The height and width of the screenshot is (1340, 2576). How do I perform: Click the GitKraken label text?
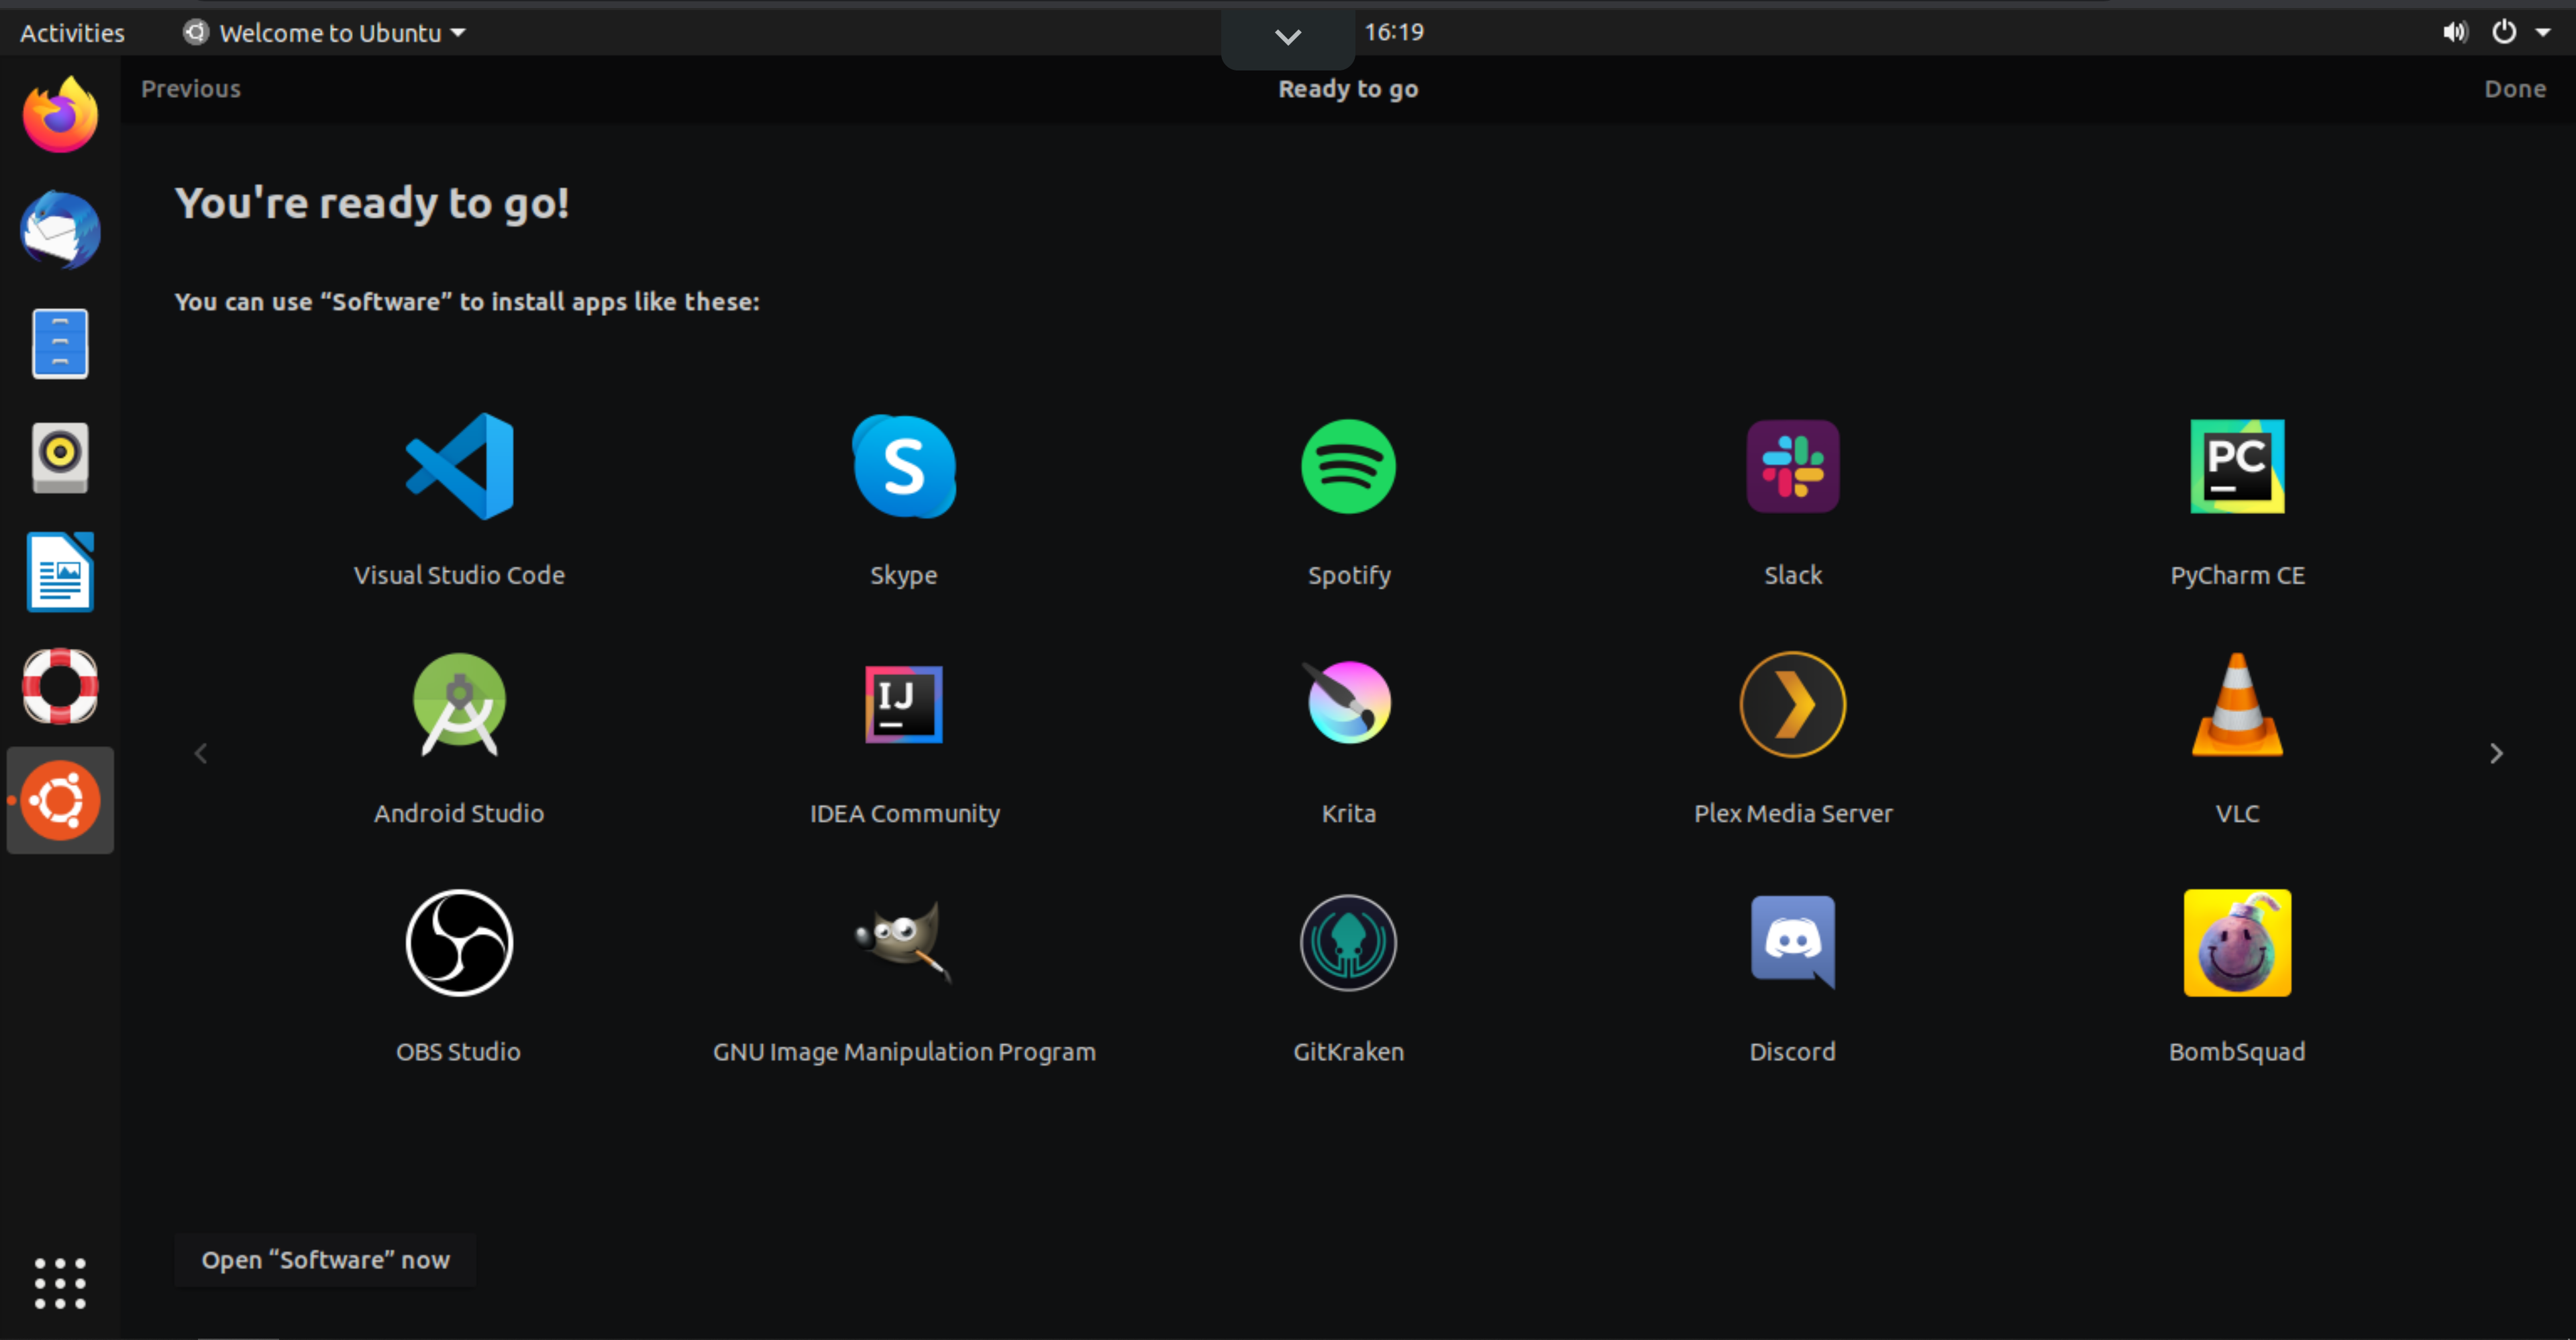click(x=1348, y=1051)
